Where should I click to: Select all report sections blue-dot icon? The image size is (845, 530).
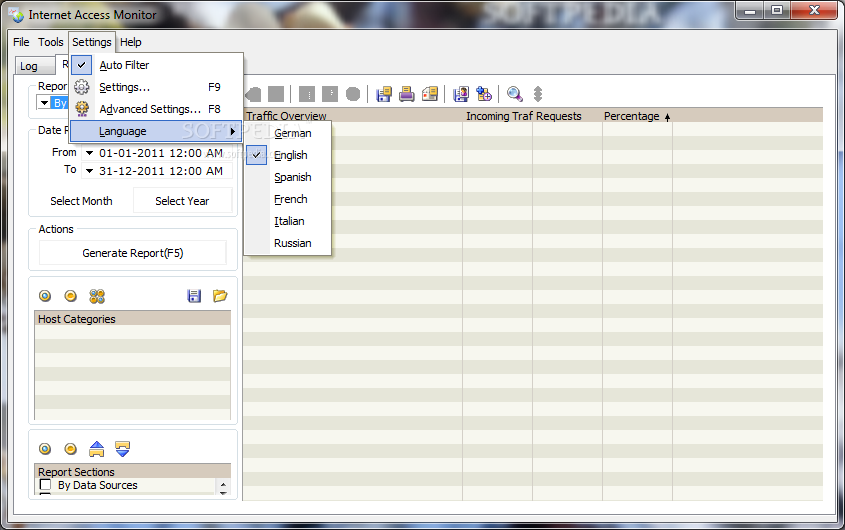click(45, 449)
